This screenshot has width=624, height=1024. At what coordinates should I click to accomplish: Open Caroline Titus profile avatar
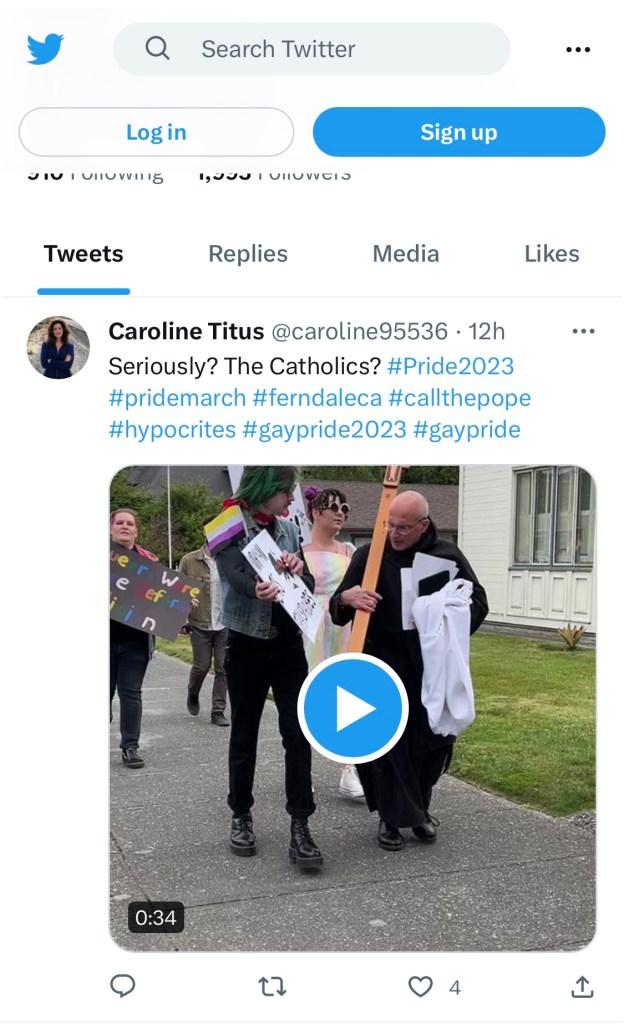(x=58, y=347)
